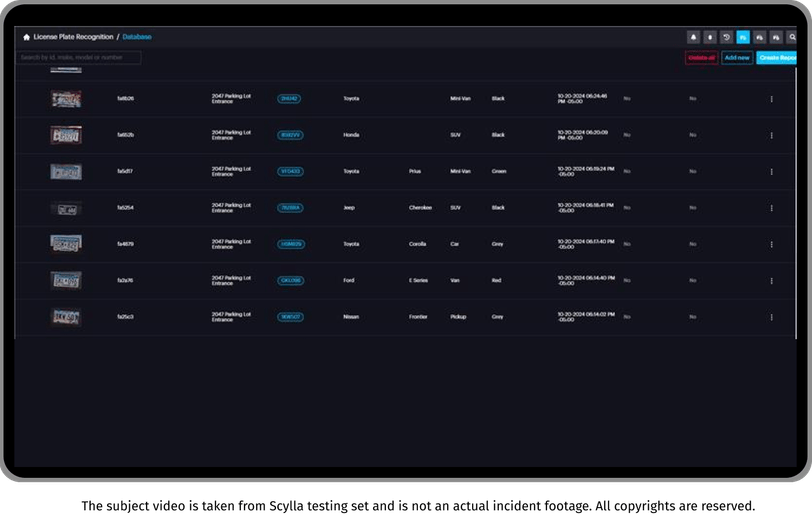Click the home icon in breadcrumb
This screenshot has width=812, height=519.
(x=26, y=37)
